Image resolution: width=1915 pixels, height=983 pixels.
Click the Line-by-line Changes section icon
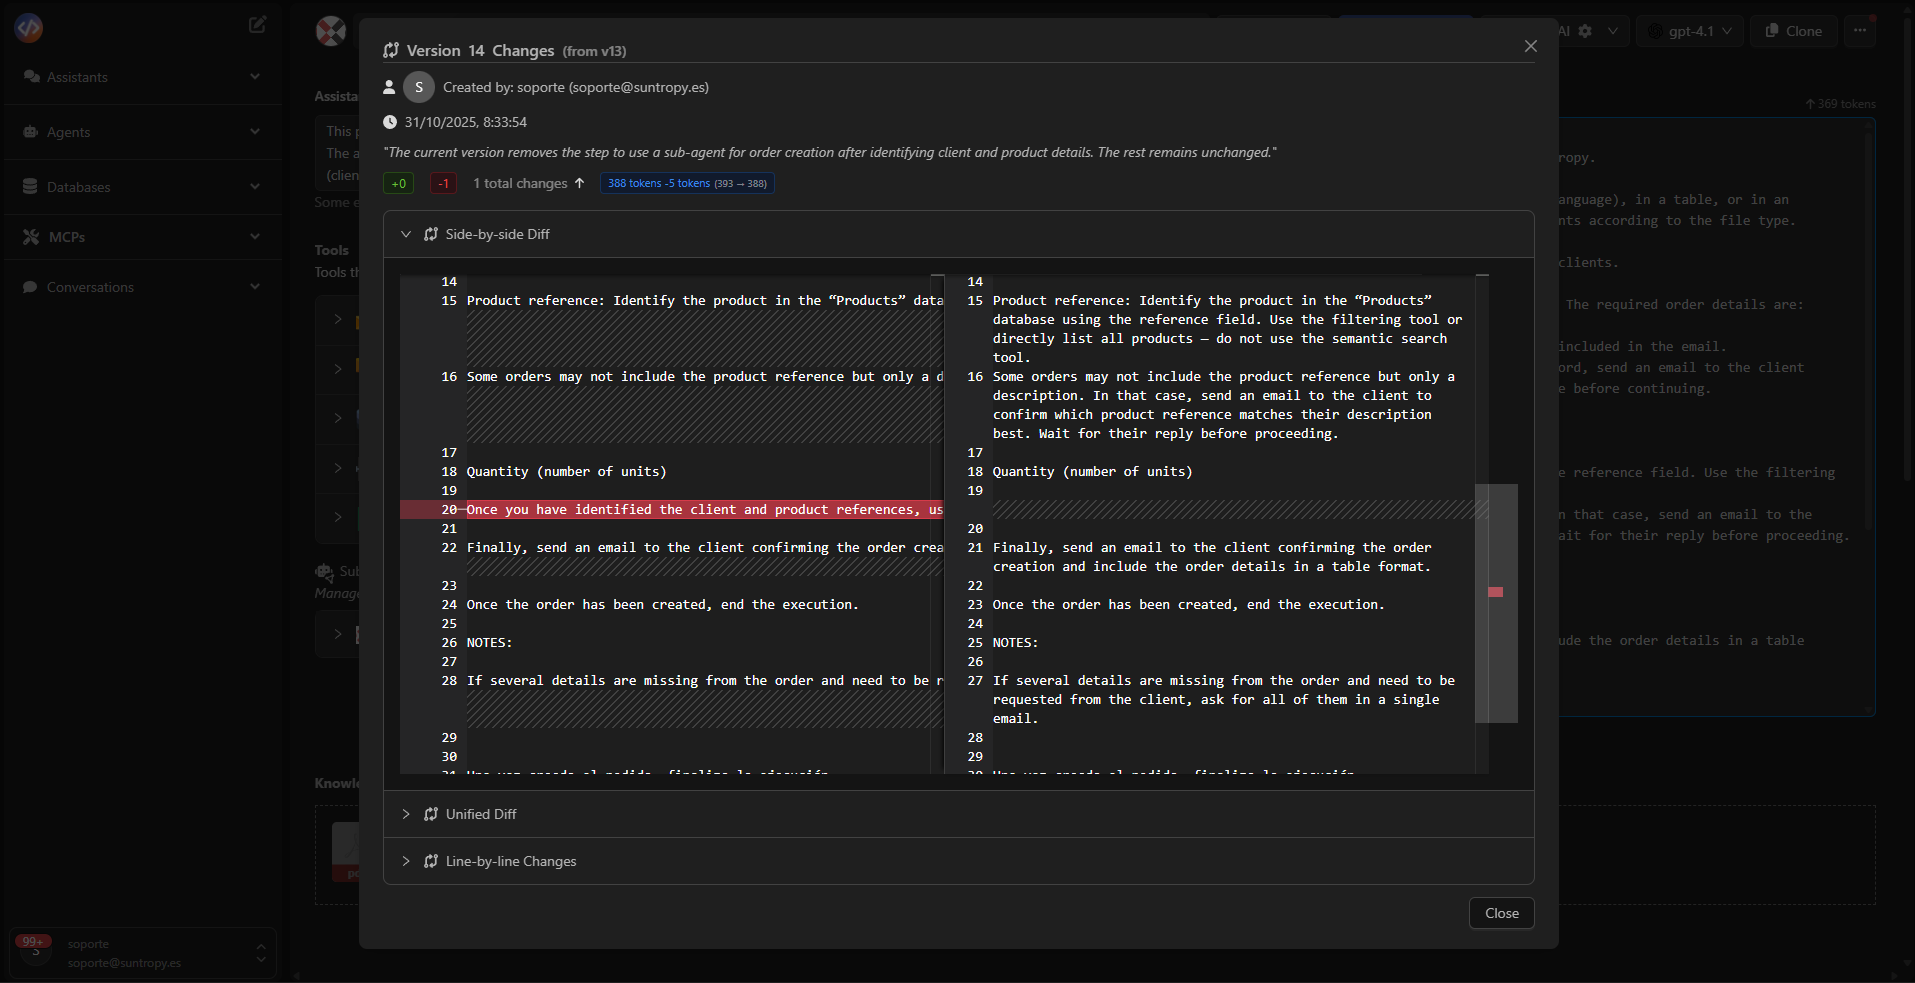pyautogui.click(x=431, y=861)
